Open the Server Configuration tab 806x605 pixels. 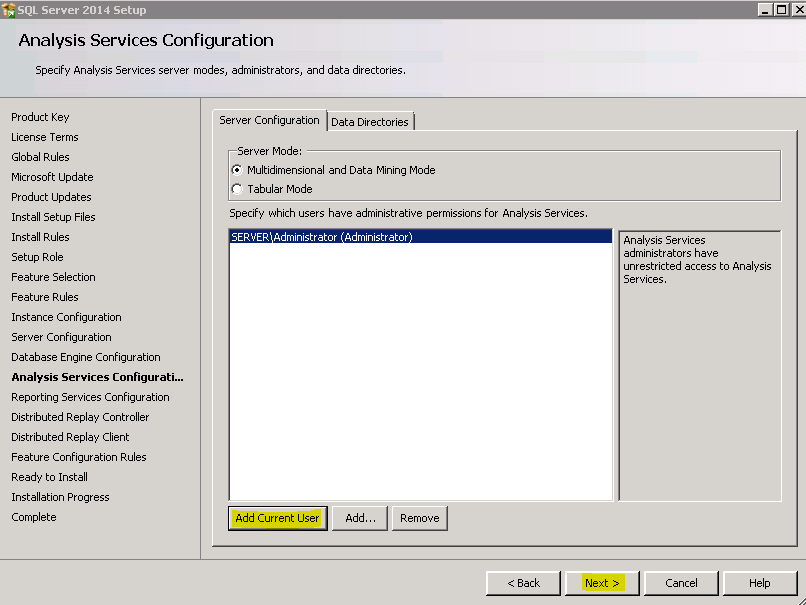point(269,120)
